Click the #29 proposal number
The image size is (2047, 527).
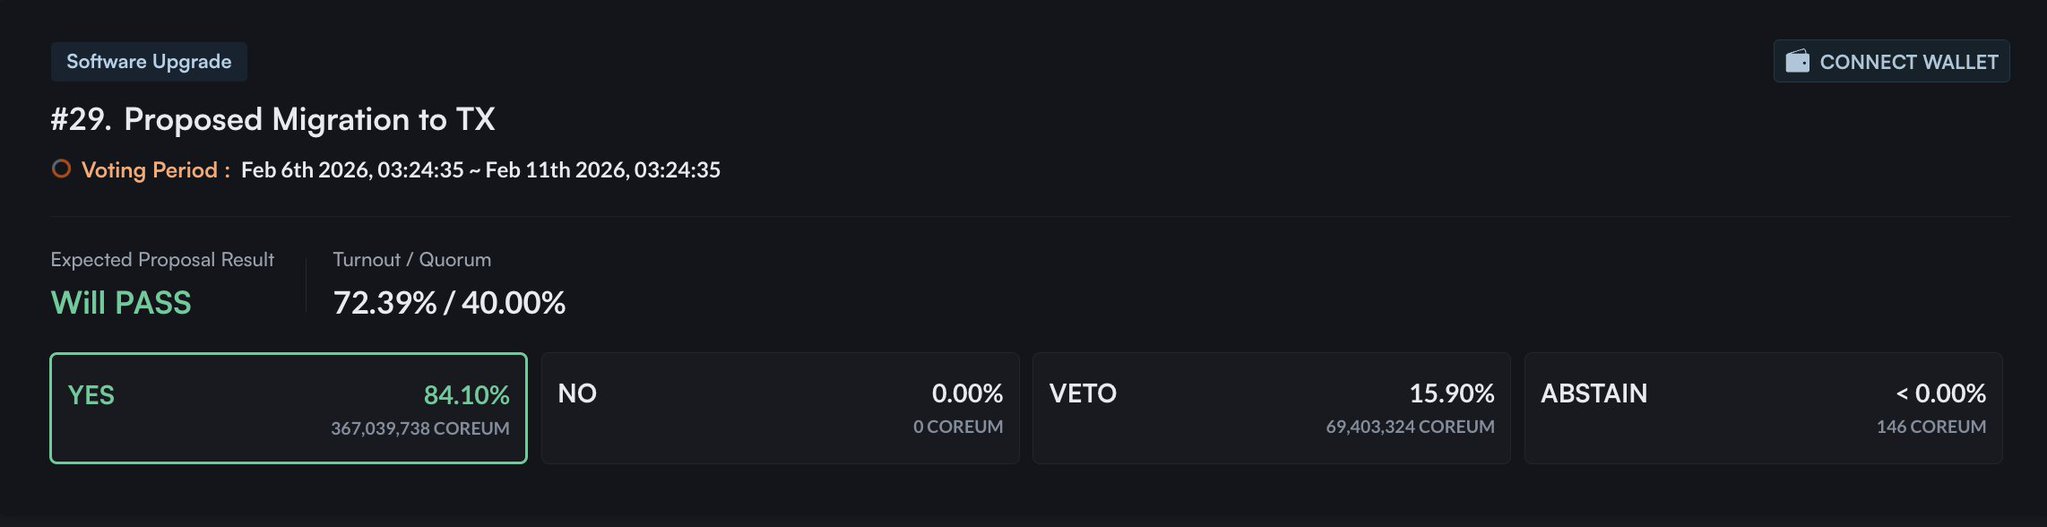click(80, 120)
